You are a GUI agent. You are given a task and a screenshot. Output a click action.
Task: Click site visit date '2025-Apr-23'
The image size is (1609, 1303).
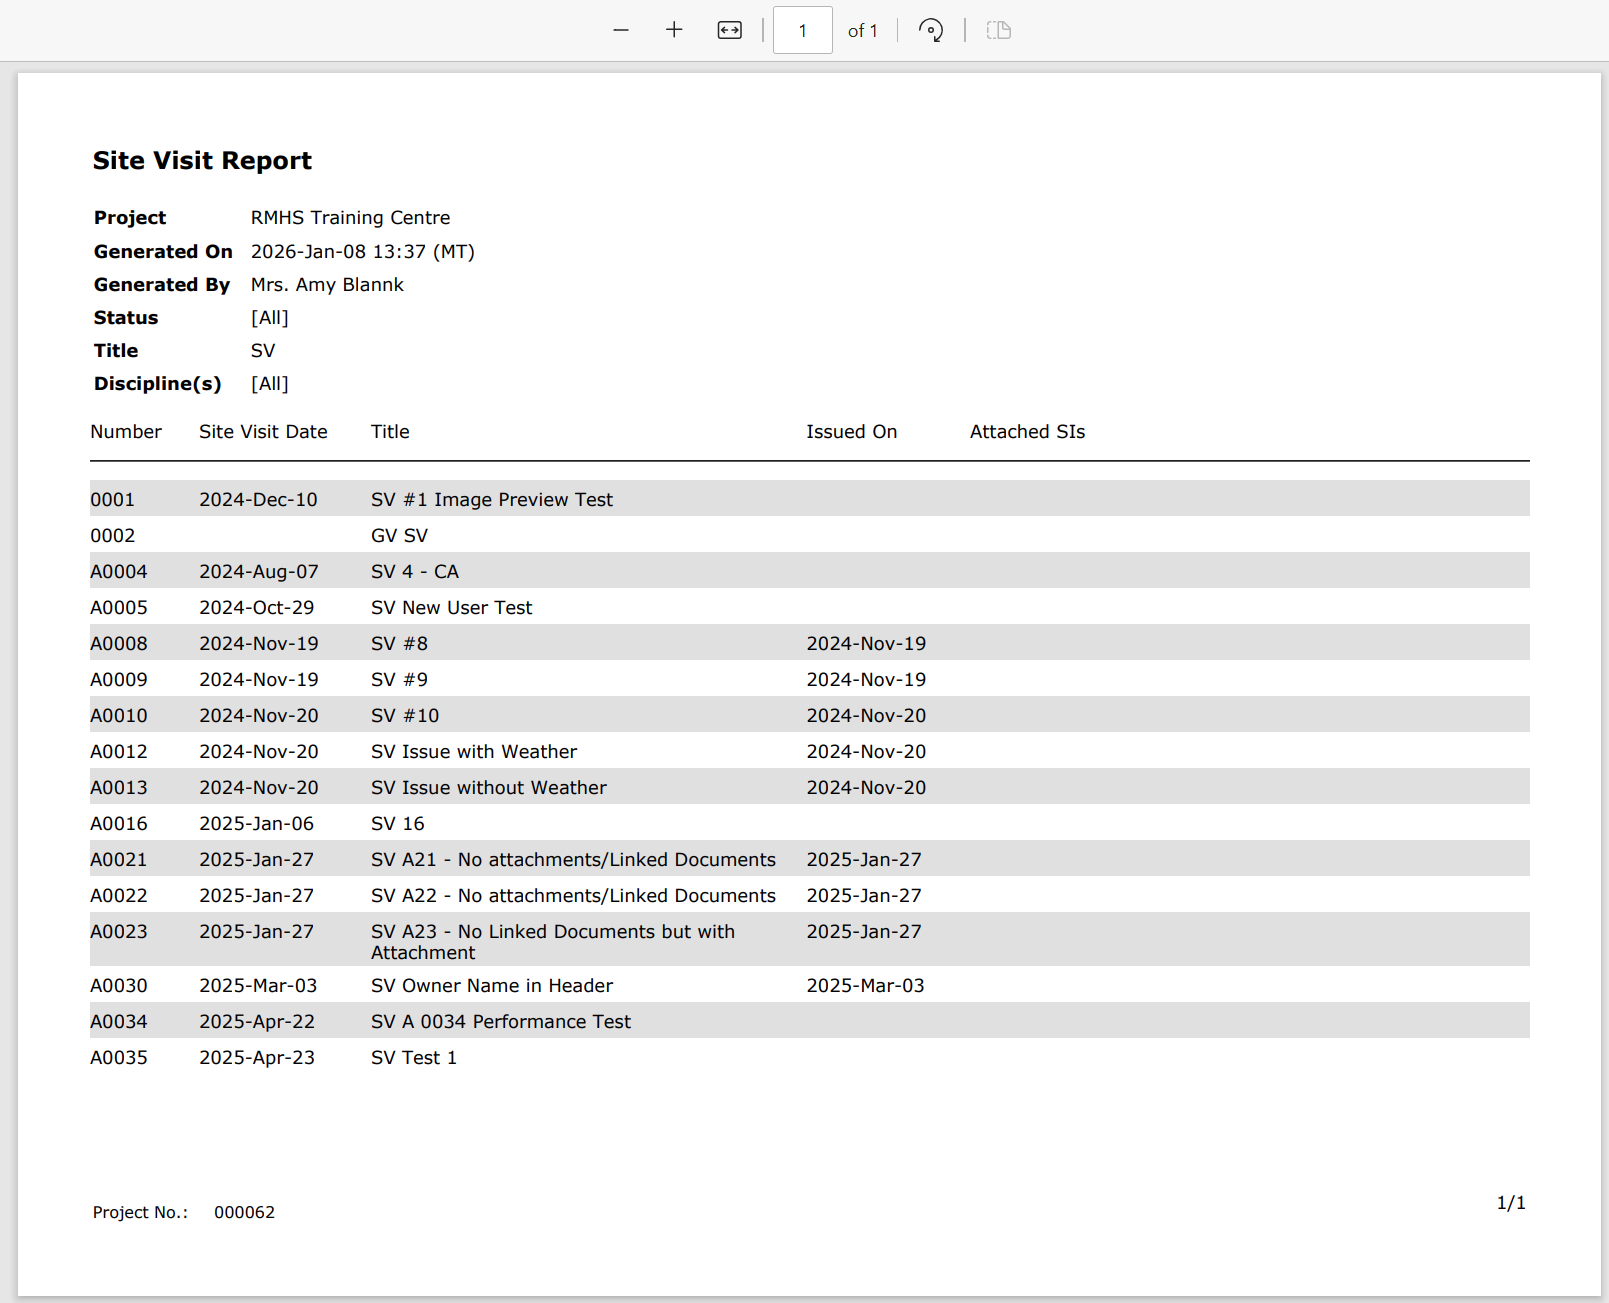257,1058
